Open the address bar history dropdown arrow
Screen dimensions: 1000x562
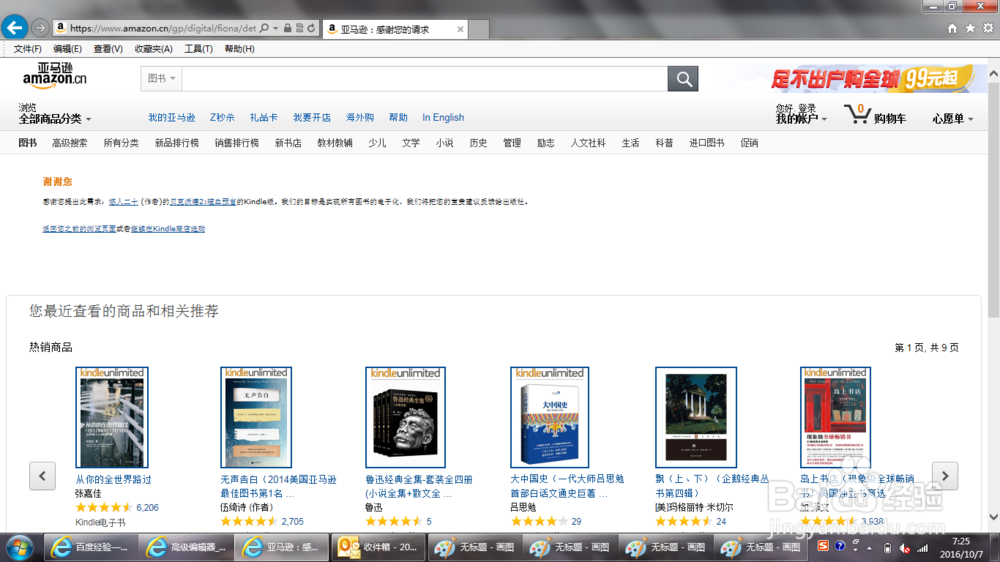[x=276, y=28]
